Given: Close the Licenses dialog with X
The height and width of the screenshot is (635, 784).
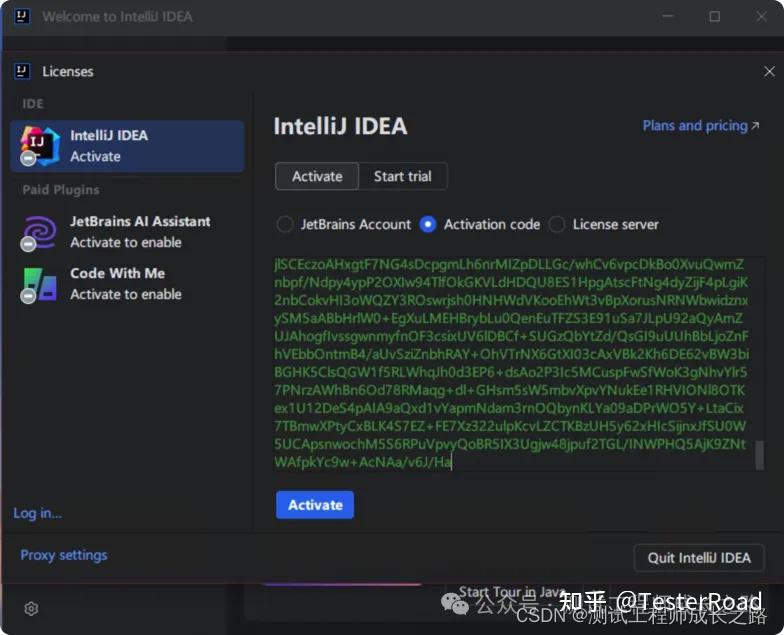Looking at the screenshot, I should [x=770, y=72].
